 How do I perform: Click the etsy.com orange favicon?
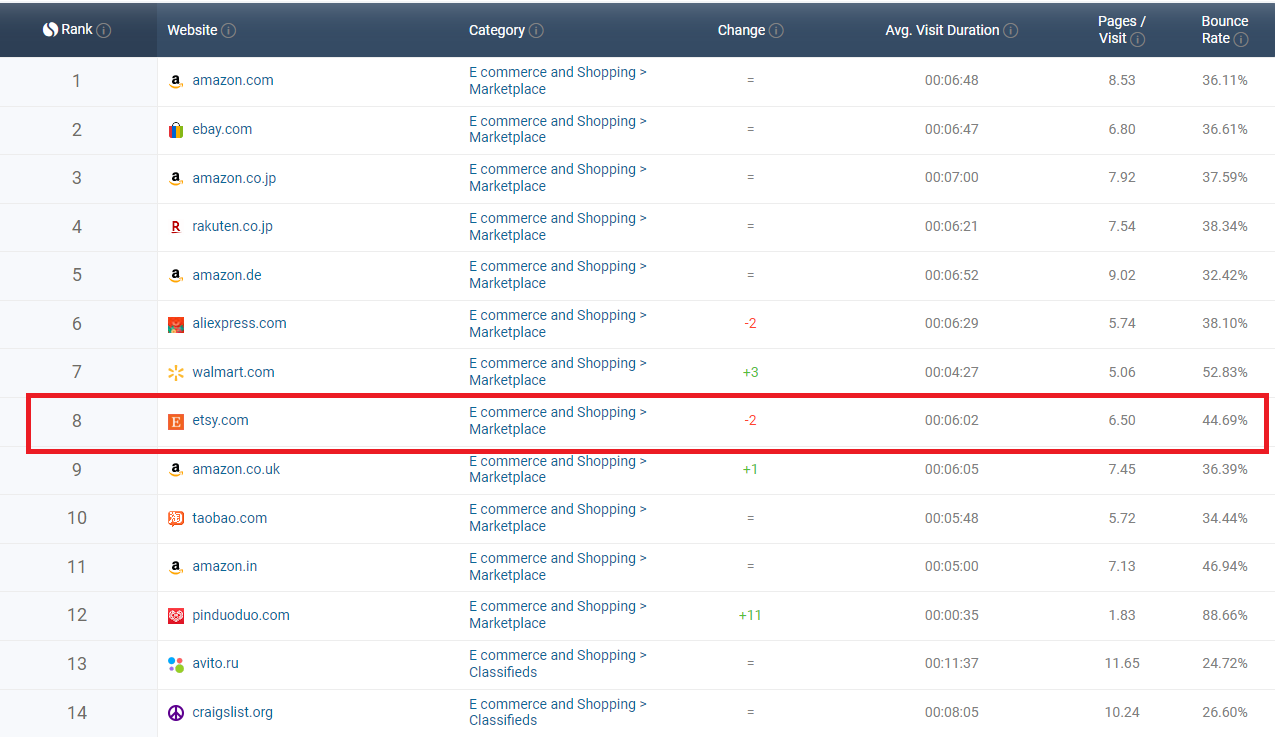click(x=176, y=421)
